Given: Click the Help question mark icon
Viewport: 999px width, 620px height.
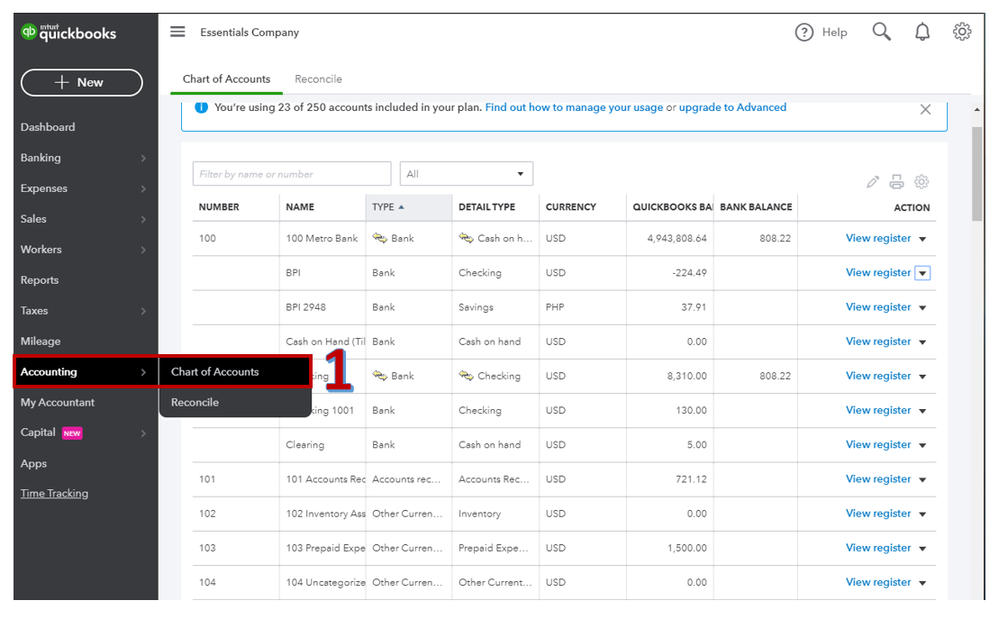Looking at the screenshot, I should click(804, 32).
